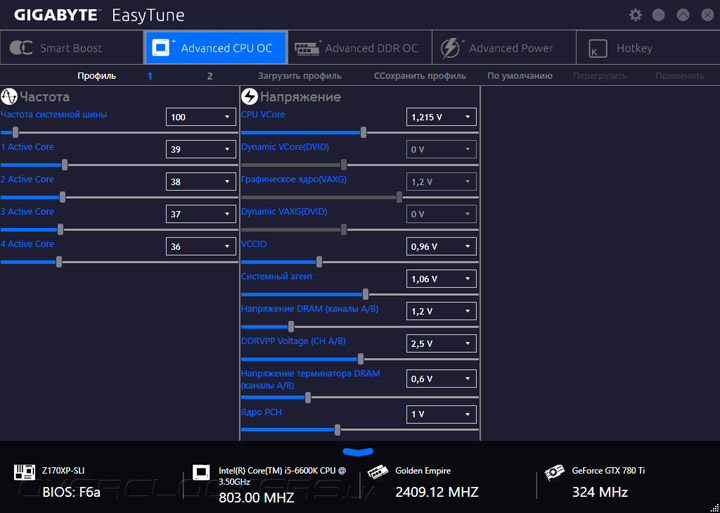Viewport: 720px width, 513px height.
Task: Click the DDRVPP Voltage slider handle
Action: tap(360, 359)
